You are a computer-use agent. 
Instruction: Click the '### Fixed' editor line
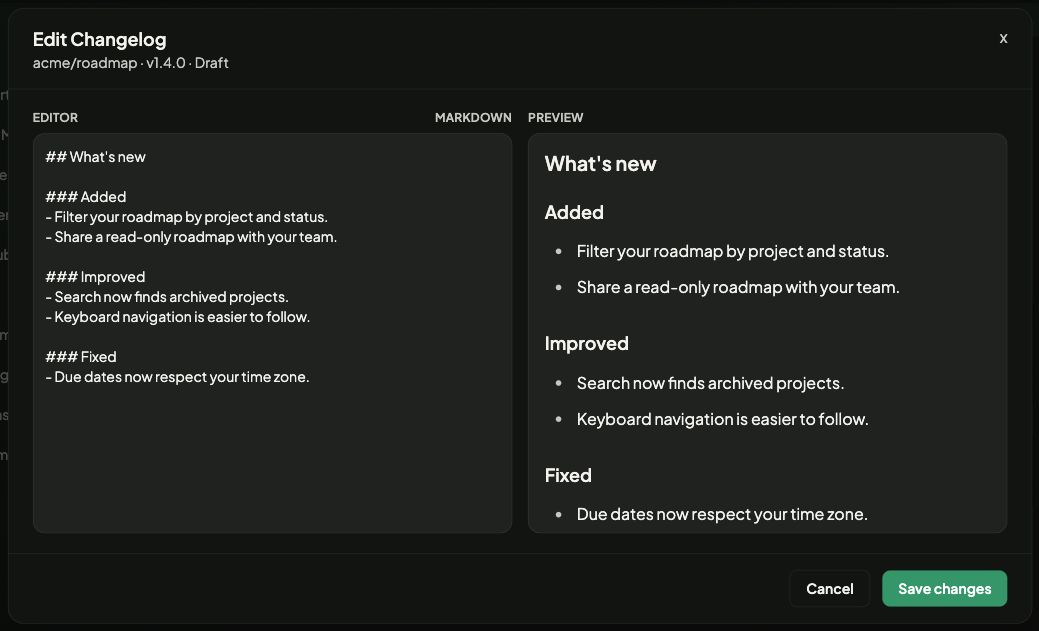(x=81, y=357)
